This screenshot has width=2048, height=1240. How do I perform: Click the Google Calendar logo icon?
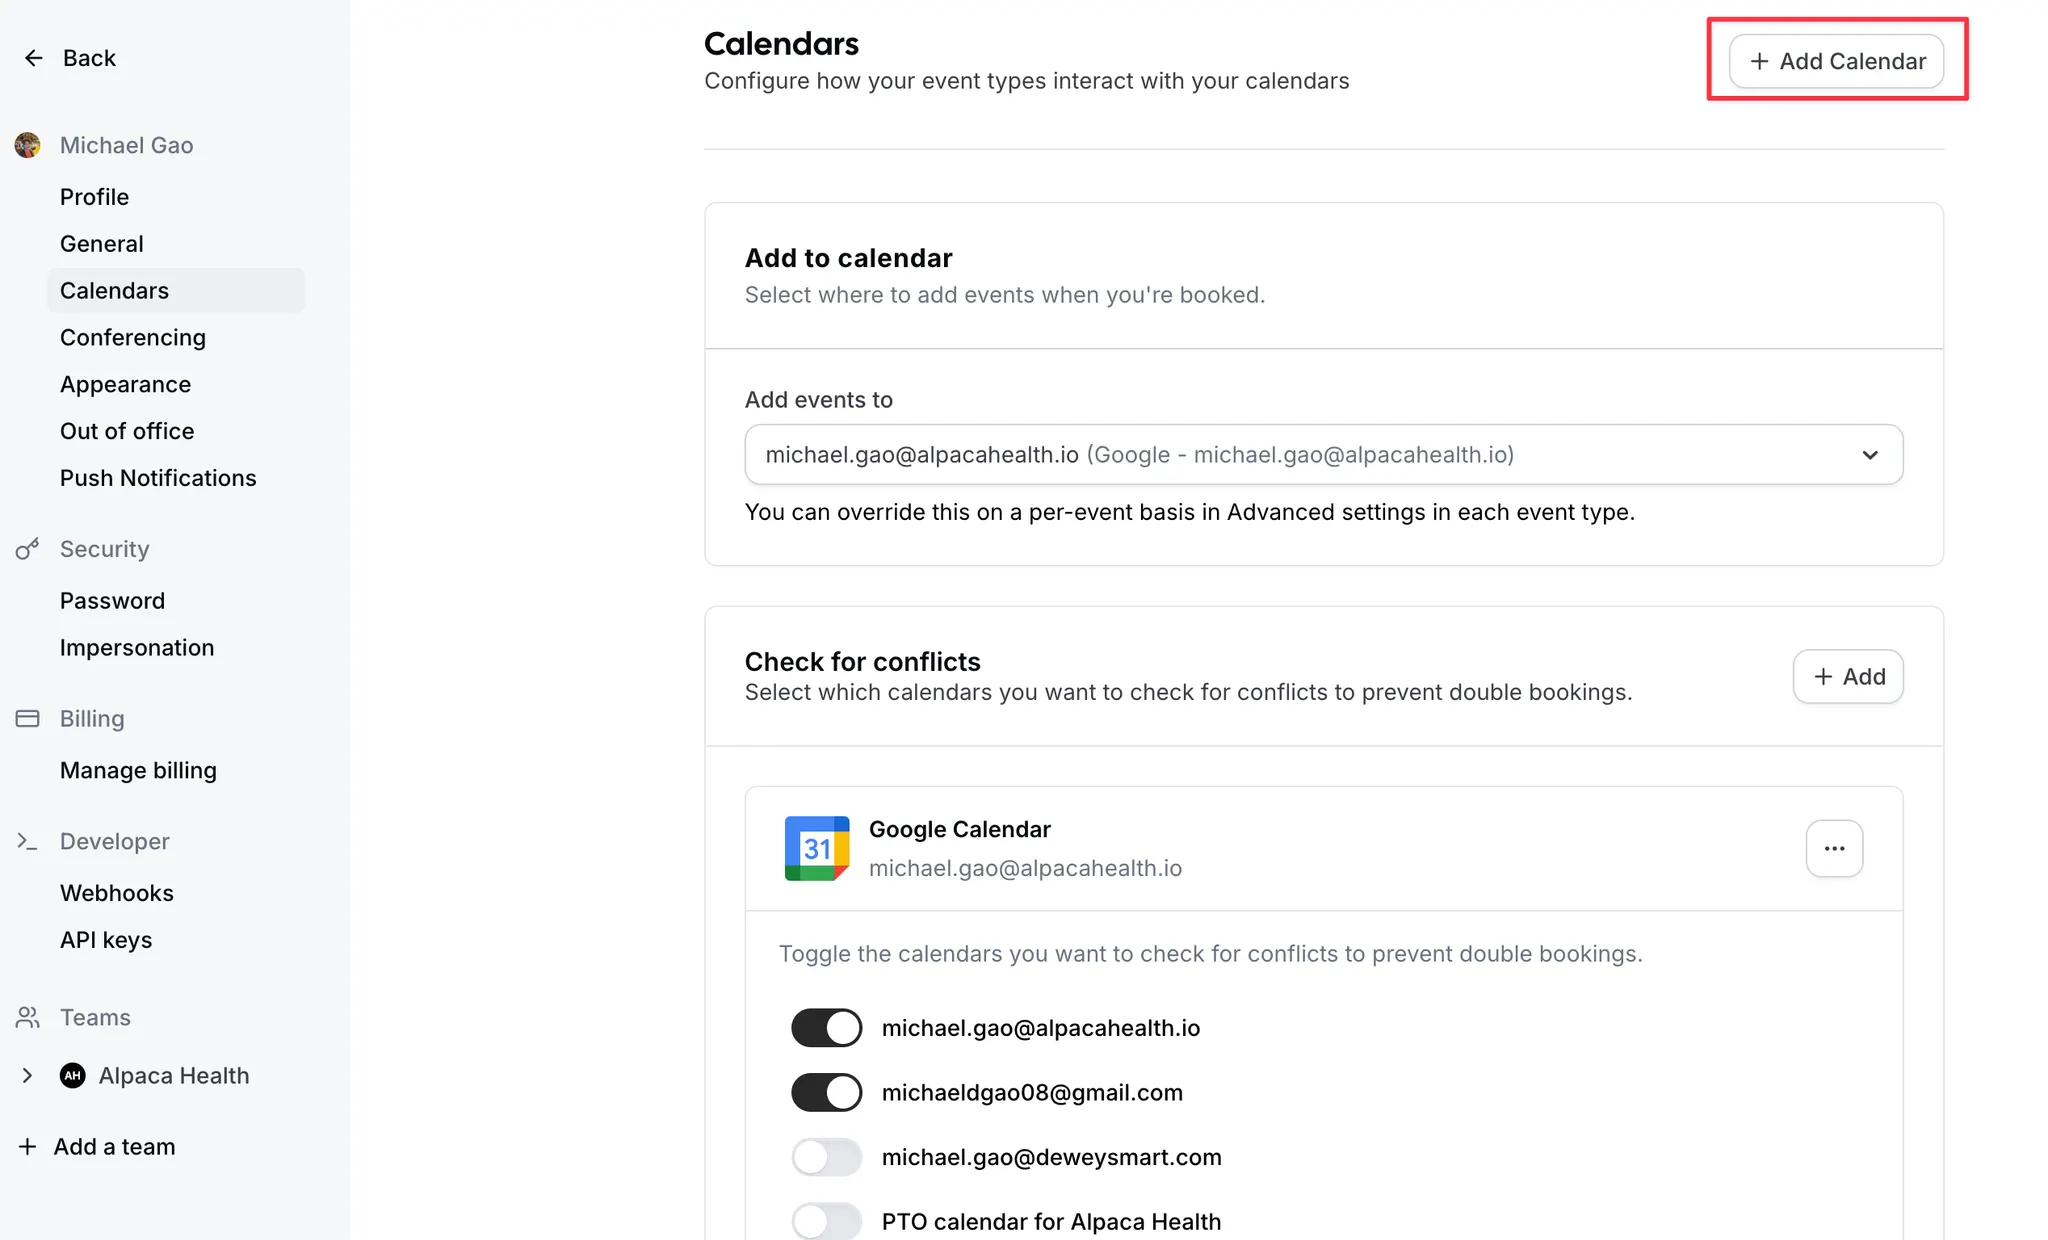(817, 848)
